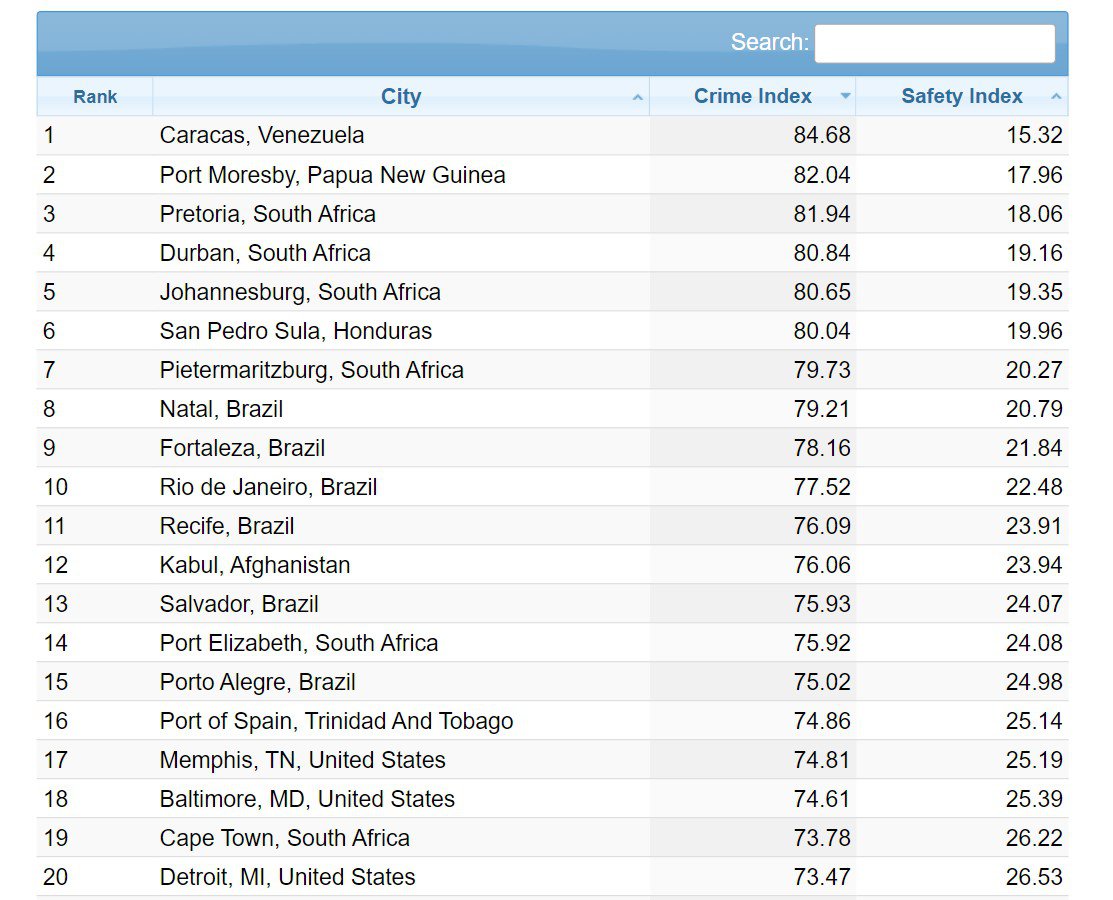Sort table by Rank column header
The width and height of the screenshot is (1113, 900).
(x=95, y=97)
